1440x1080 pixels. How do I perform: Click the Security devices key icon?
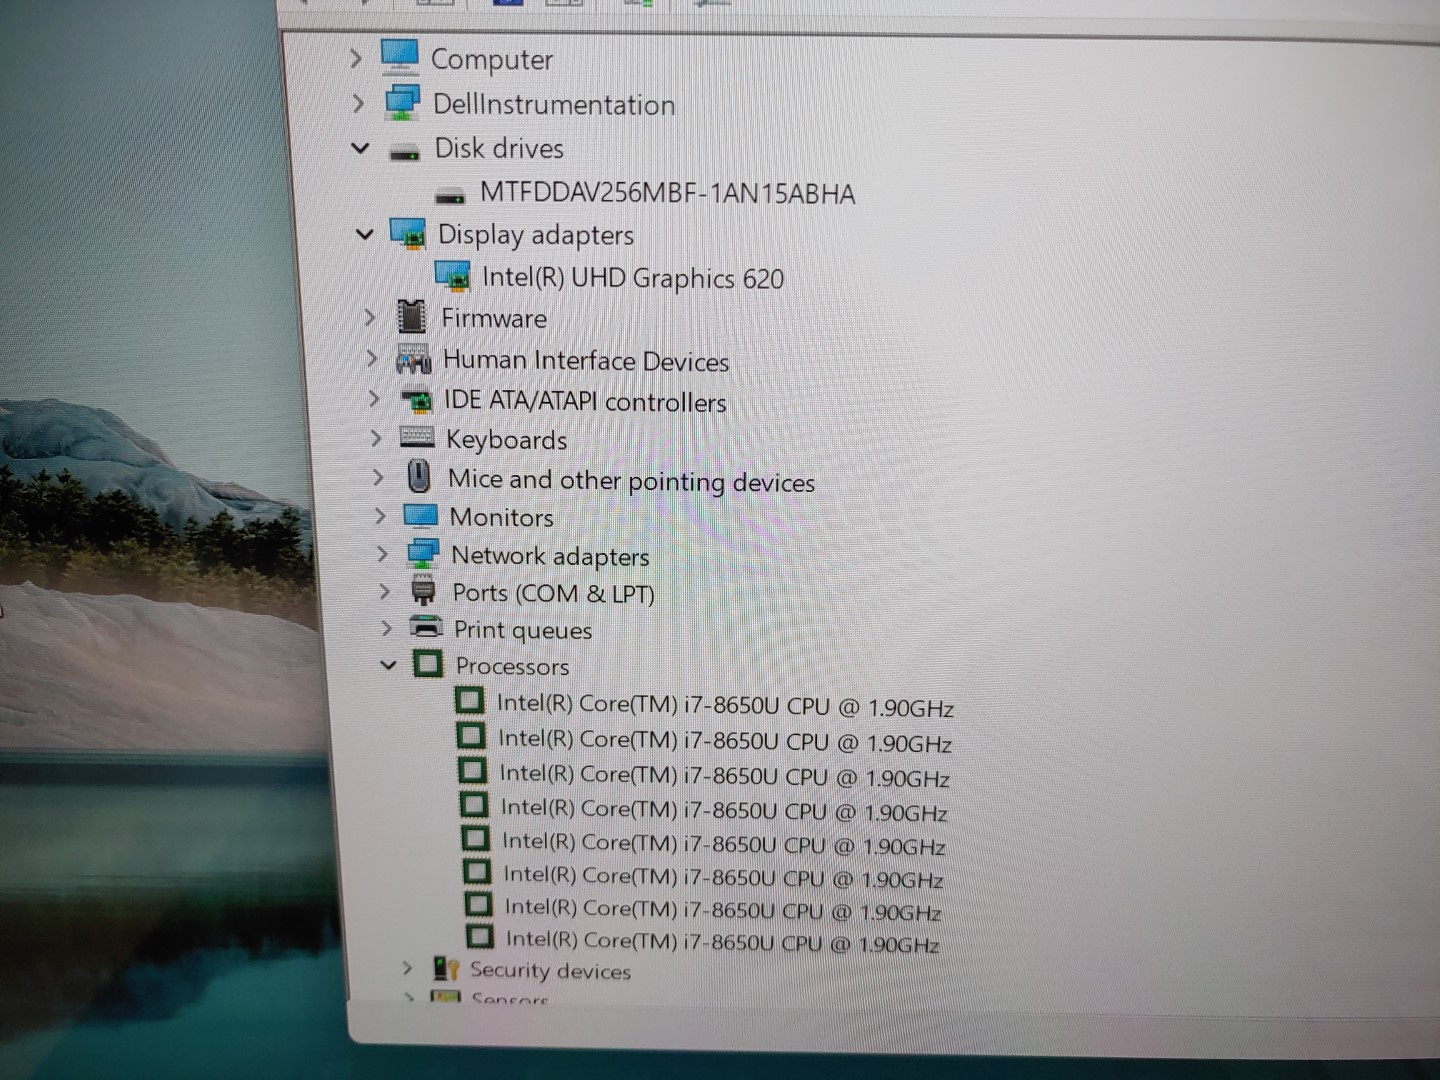point(446,968)
